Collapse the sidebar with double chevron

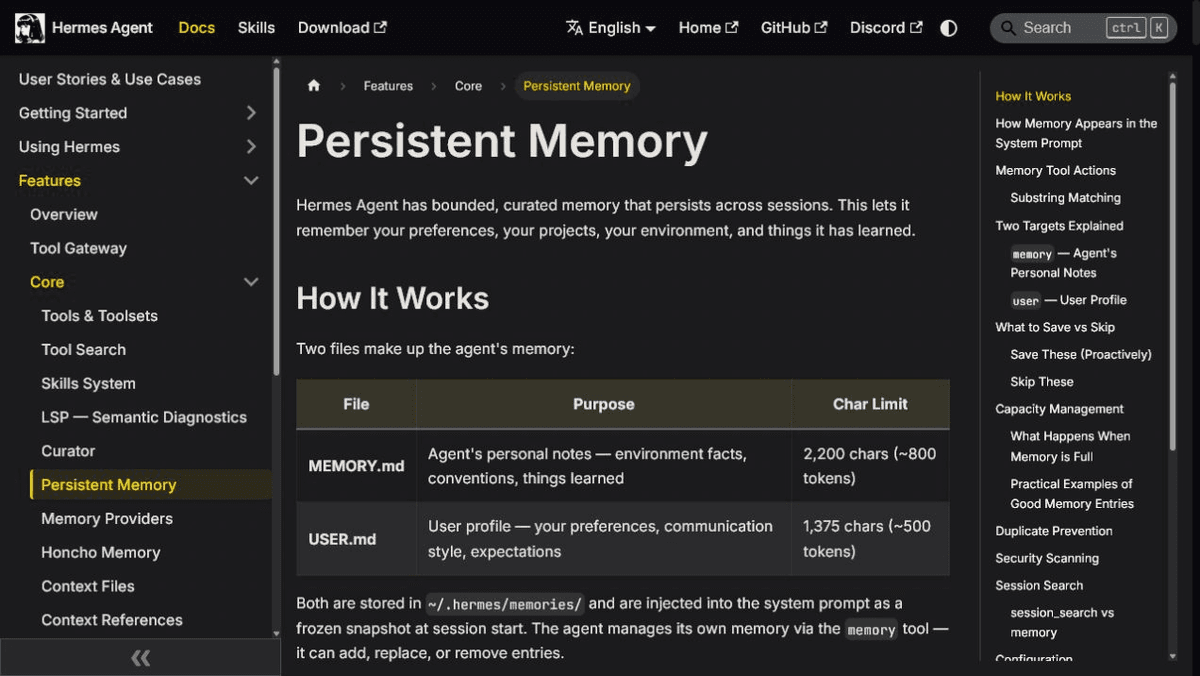(140, 657)
